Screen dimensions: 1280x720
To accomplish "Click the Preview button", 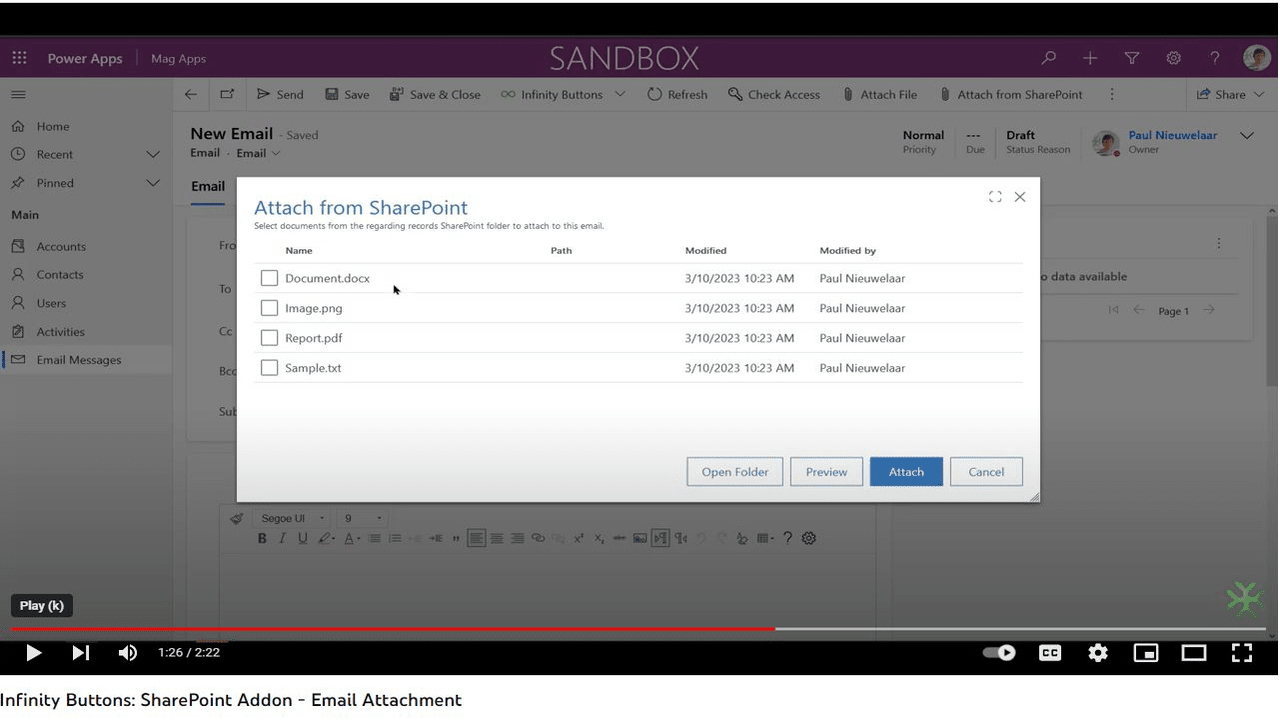I will [x=827, y=472].
